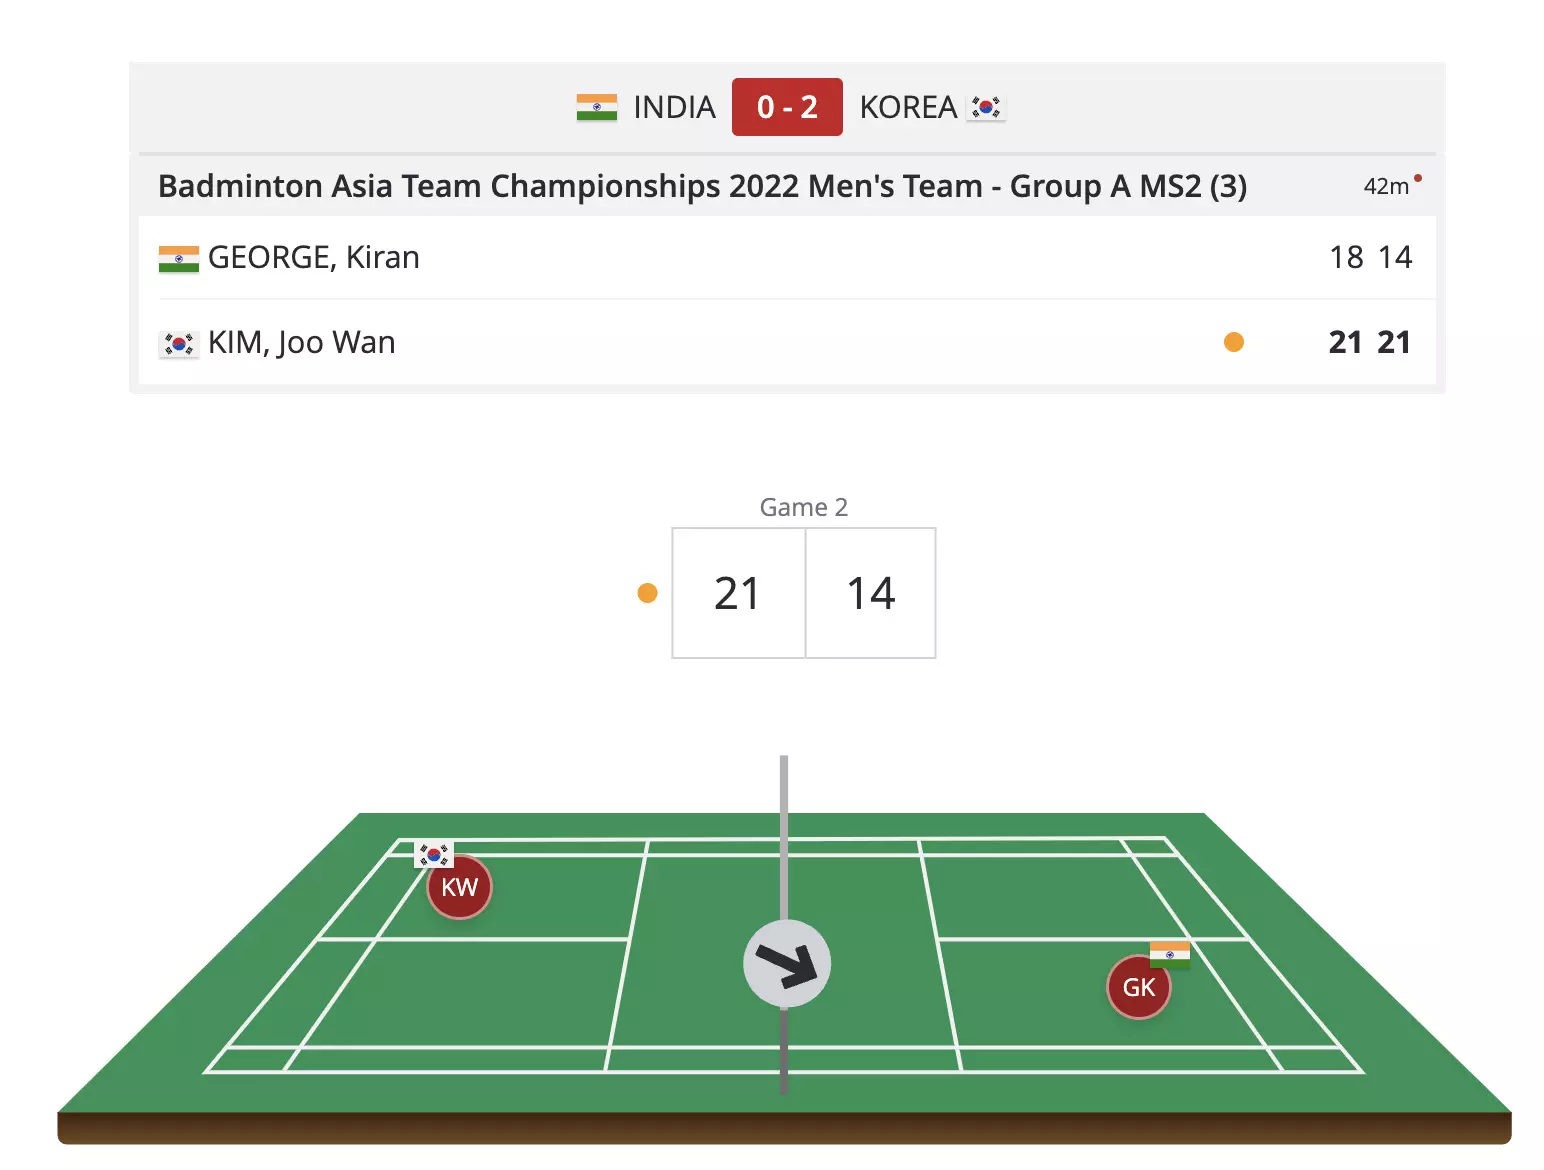Screen dimensions: 1544x1170
Task: Click the shuttle direction arrow at net
Action: click(787, 963)
